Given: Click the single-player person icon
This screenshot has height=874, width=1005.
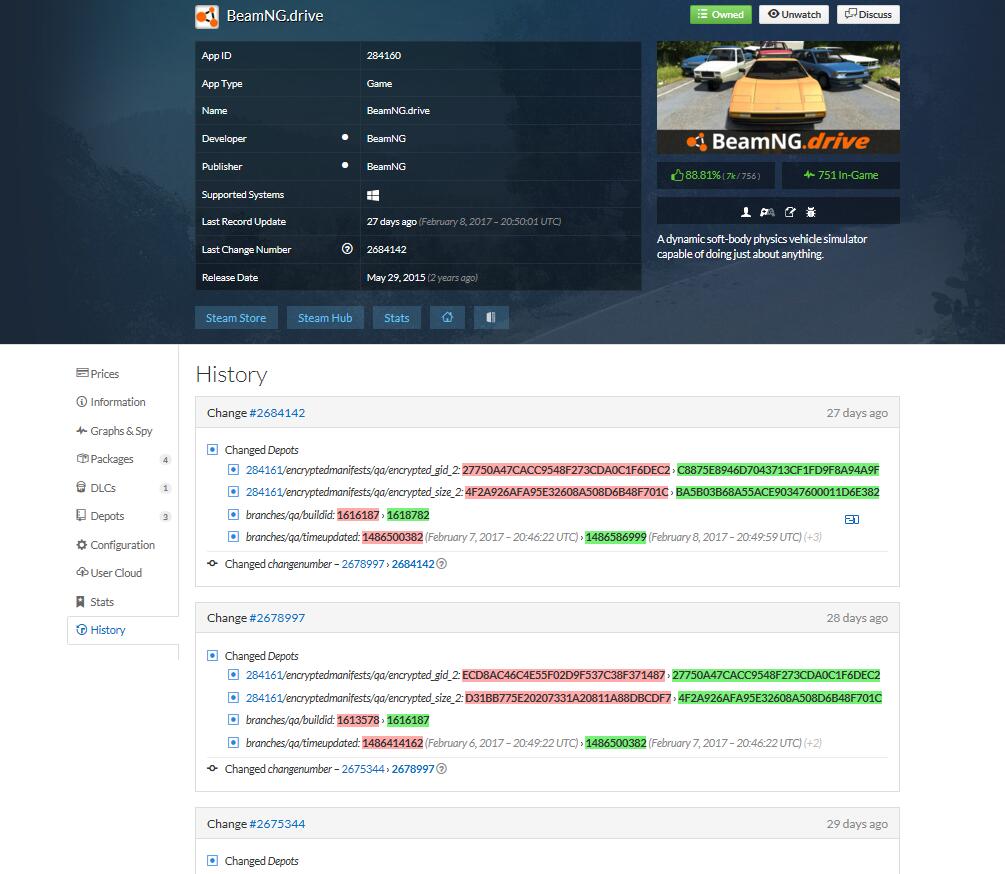Looking at the screenshot, I should coord(745,212).
